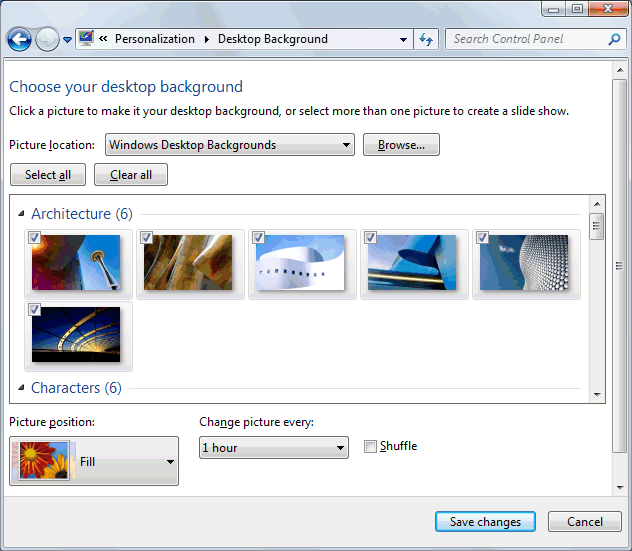632x551 pixels.
Task: Enable the Shuffle checkbox
Action: [370, 447]
